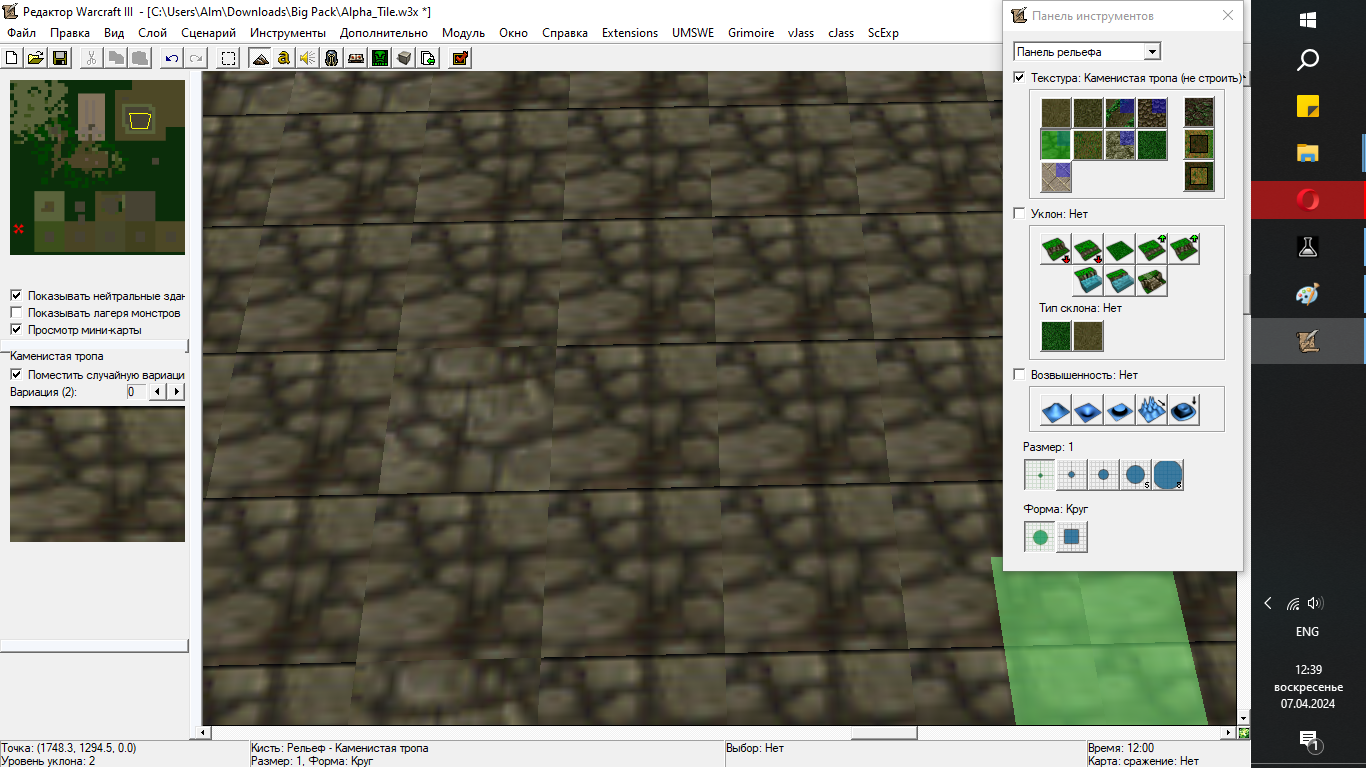Open the Object manager gray cube icon
The width and height of the screenshot is (1366, 768).
404,58
